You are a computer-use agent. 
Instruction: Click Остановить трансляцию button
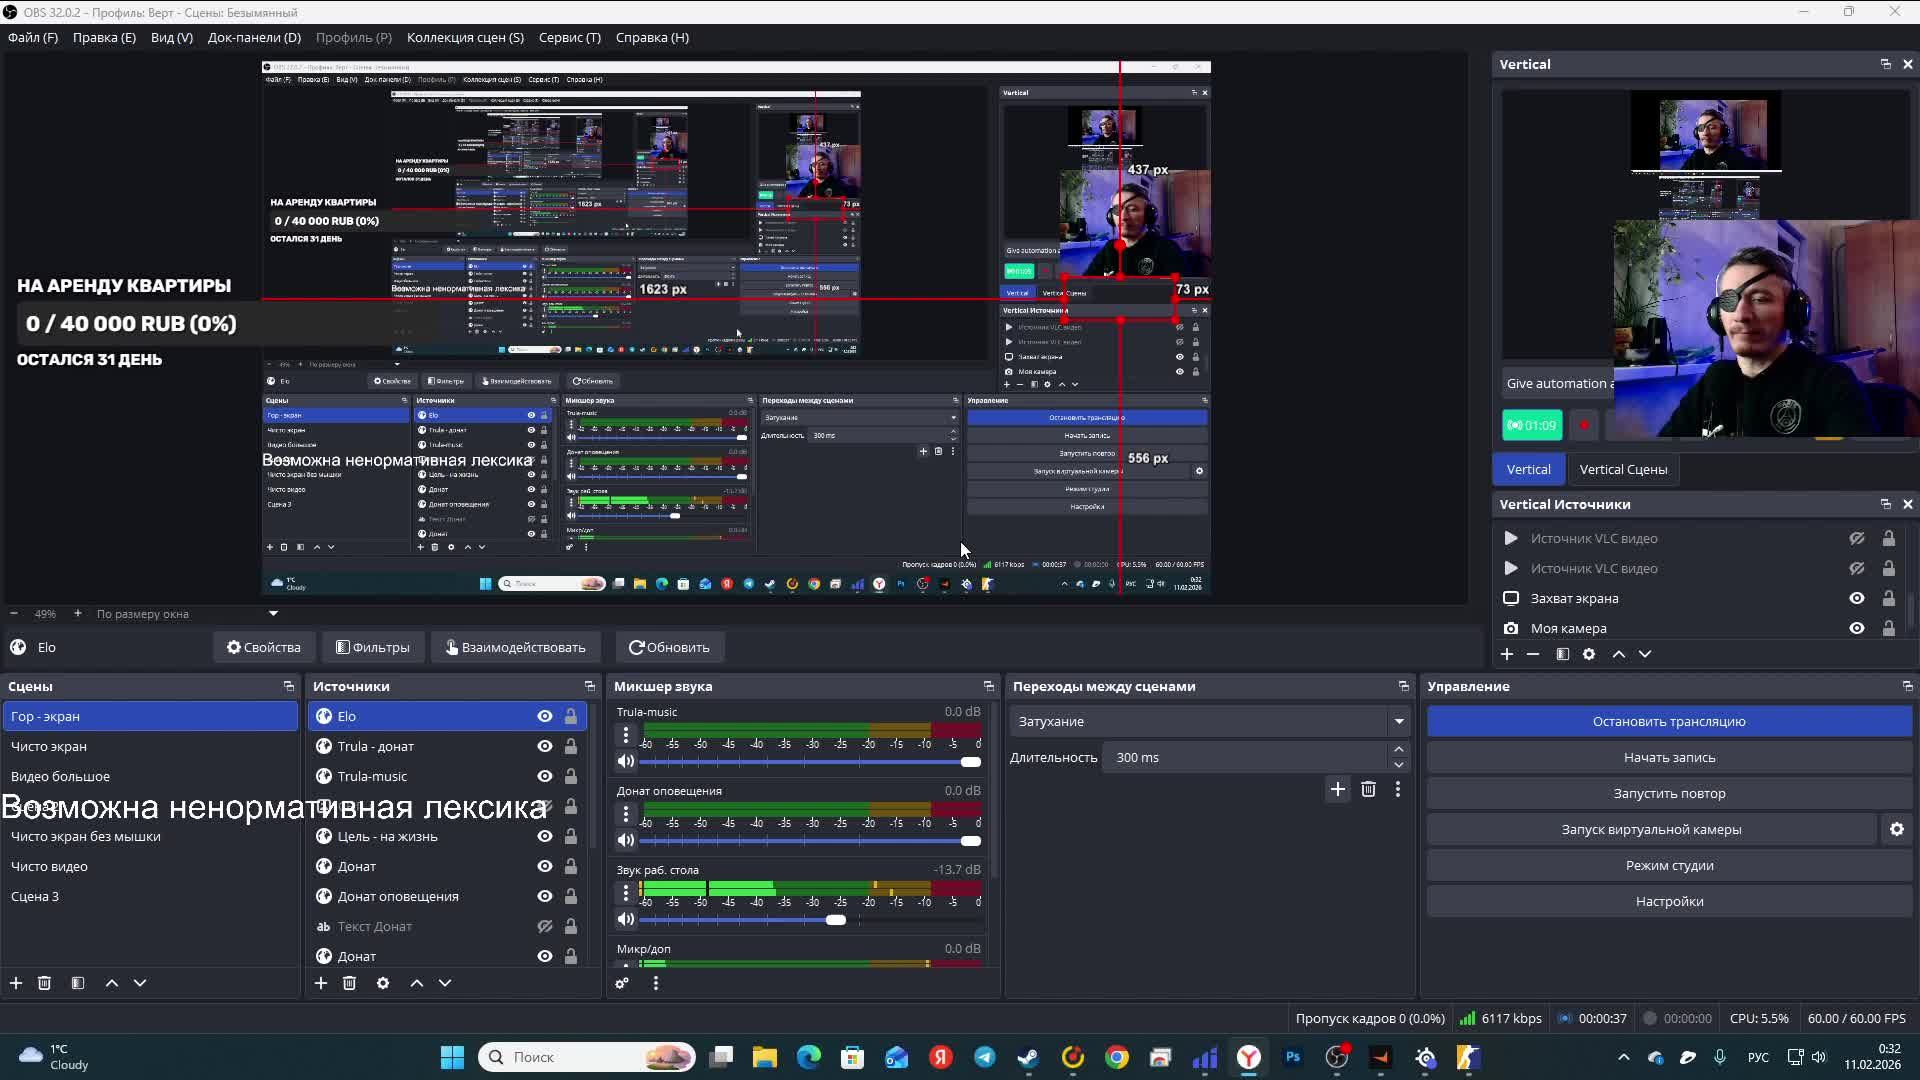tap(1669, 721)
